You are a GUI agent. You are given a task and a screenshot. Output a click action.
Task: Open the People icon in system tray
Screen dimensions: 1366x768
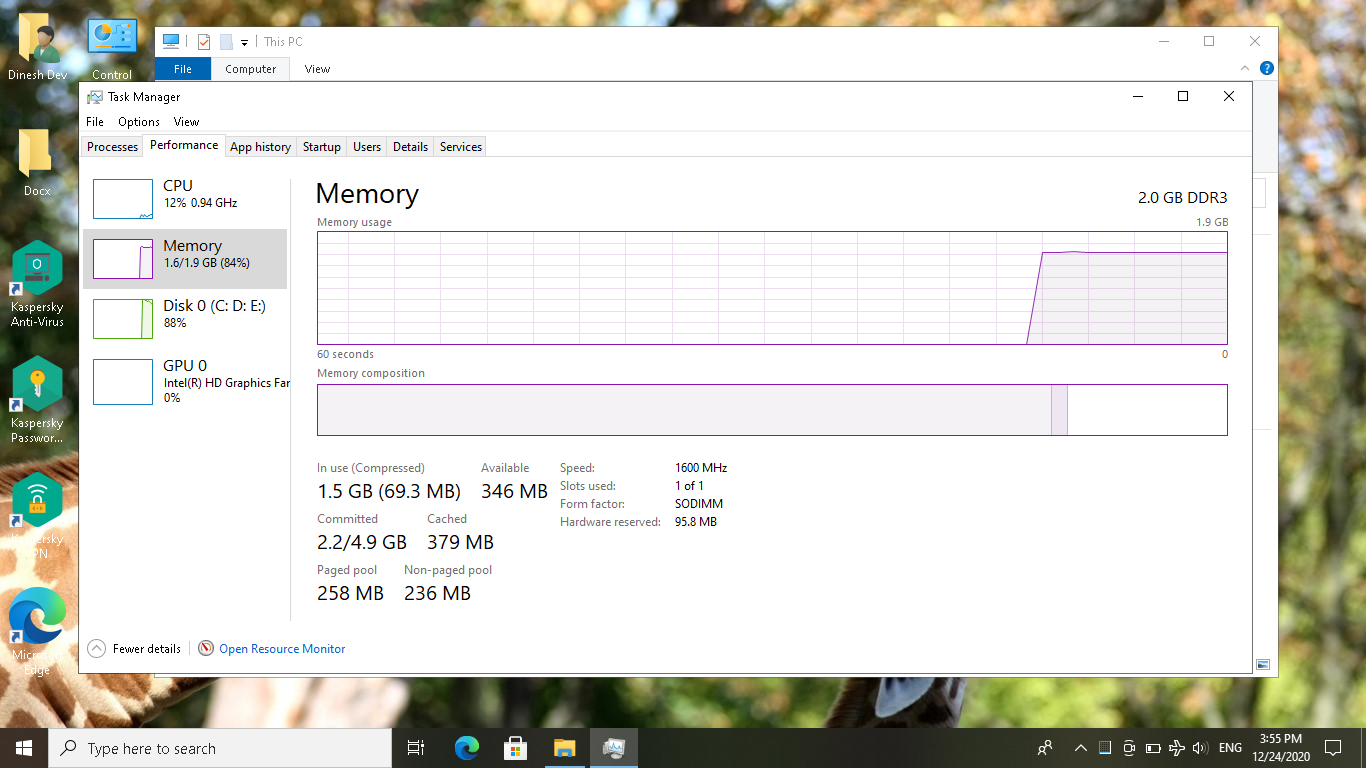point(1045,748)
